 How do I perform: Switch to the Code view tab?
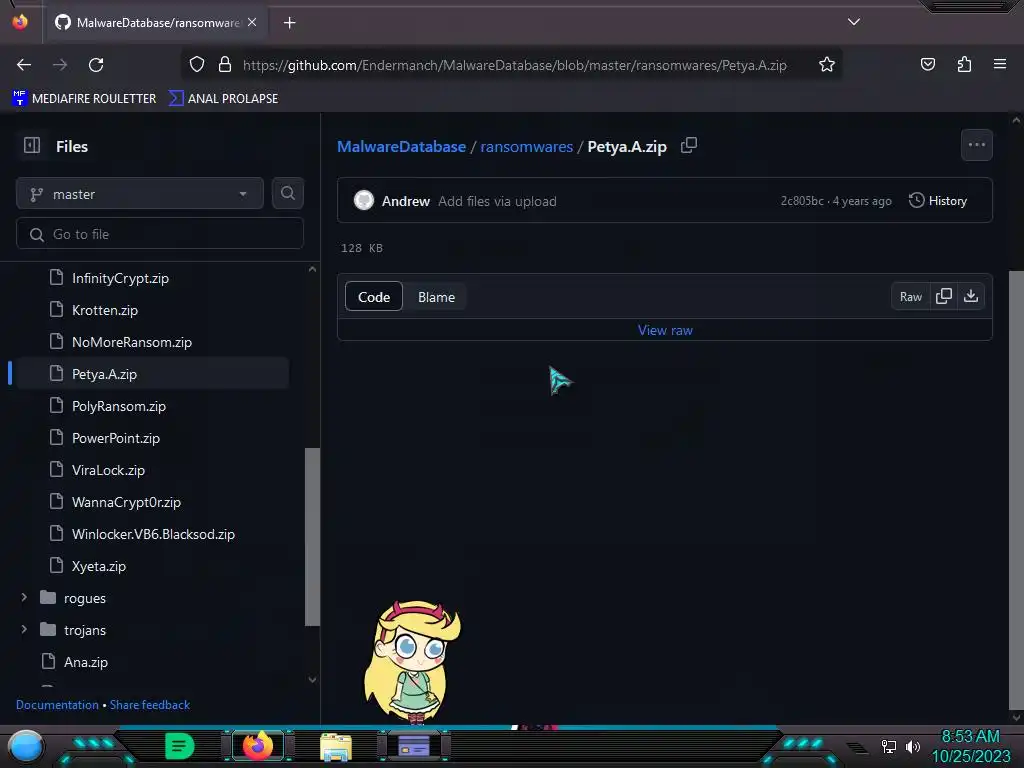coord(374,297)
